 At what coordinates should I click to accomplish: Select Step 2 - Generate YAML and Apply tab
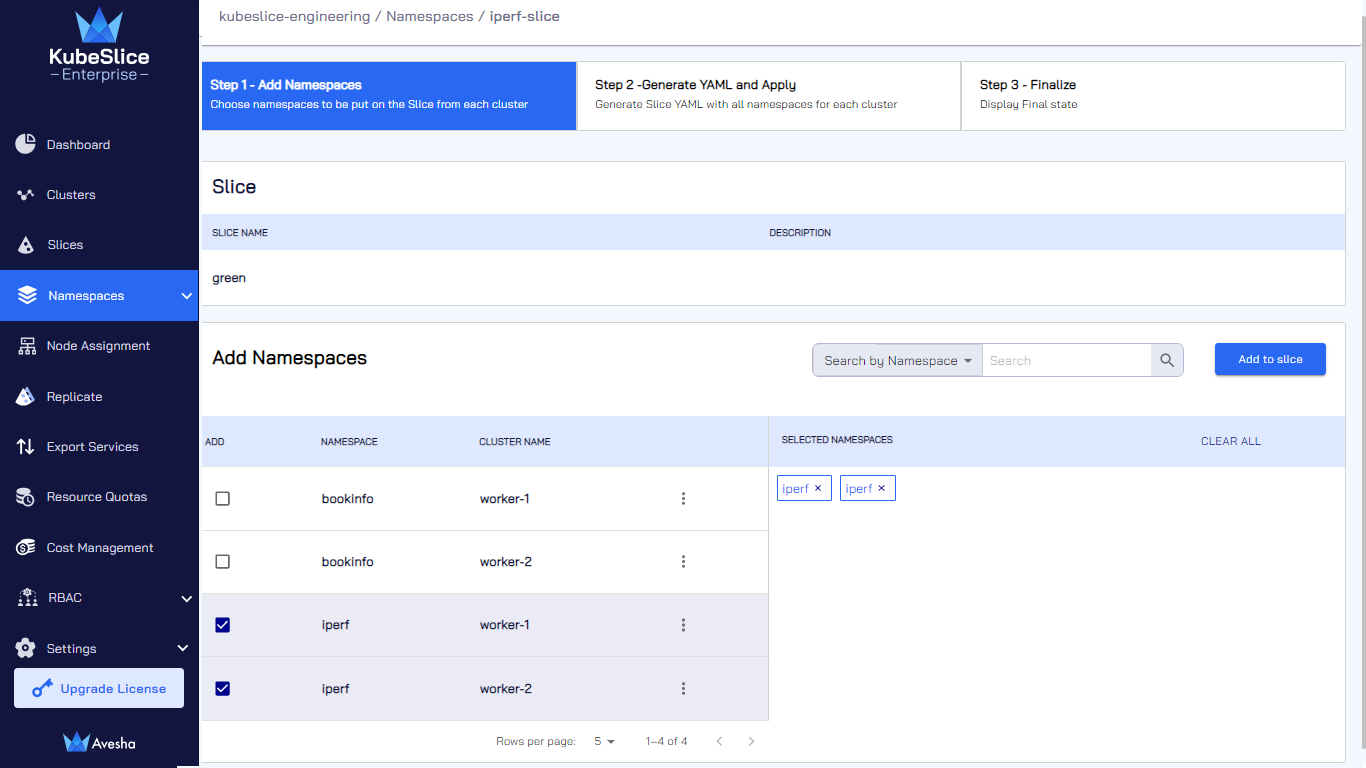click(x=769, y=96)
